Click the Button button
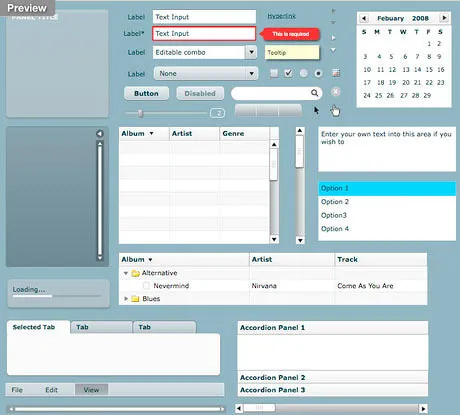This screenshot has width=460, height=415. [146, 93]
